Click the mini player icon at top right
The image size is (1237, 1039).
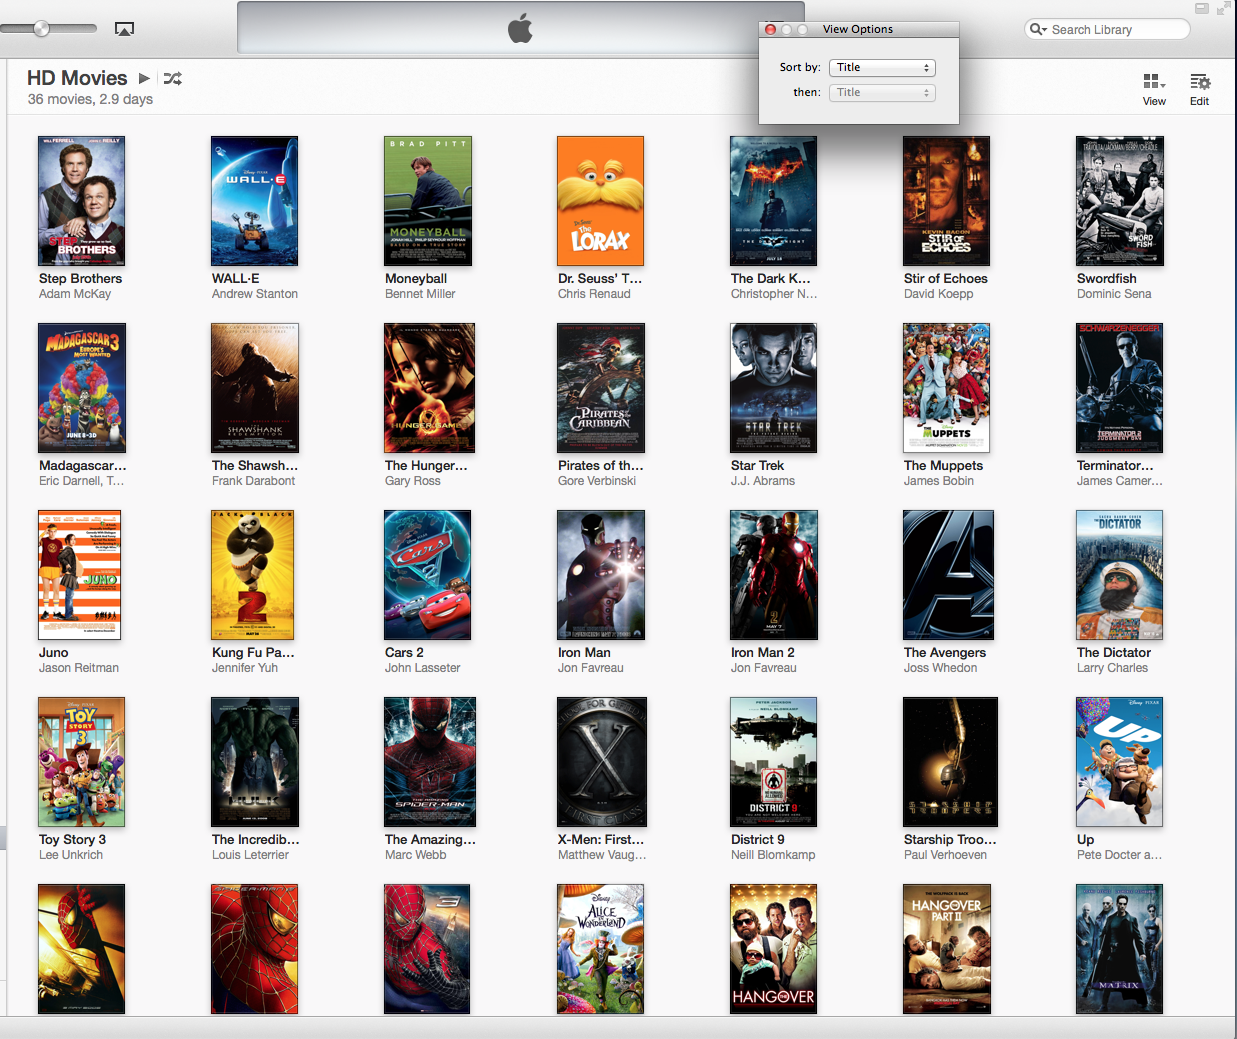(x=1201, y=8)
